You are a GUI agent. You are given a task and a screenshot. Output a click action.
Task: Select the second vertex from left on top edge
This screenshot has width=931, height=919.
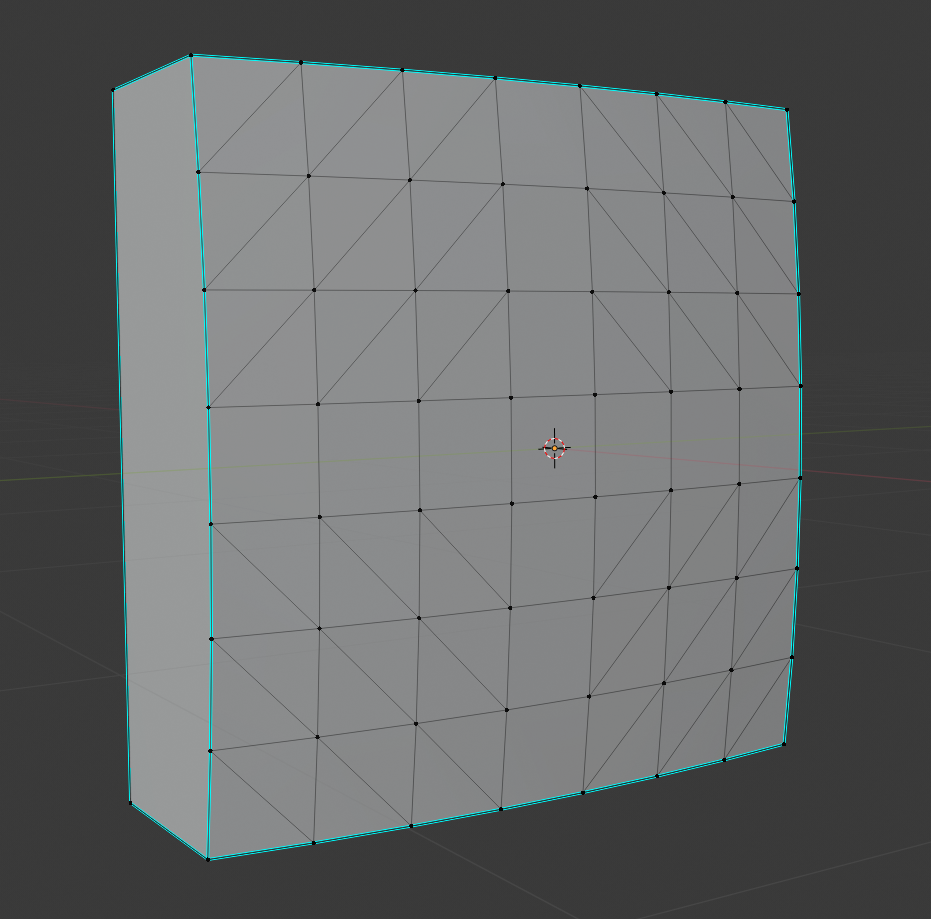coord(301,62)
